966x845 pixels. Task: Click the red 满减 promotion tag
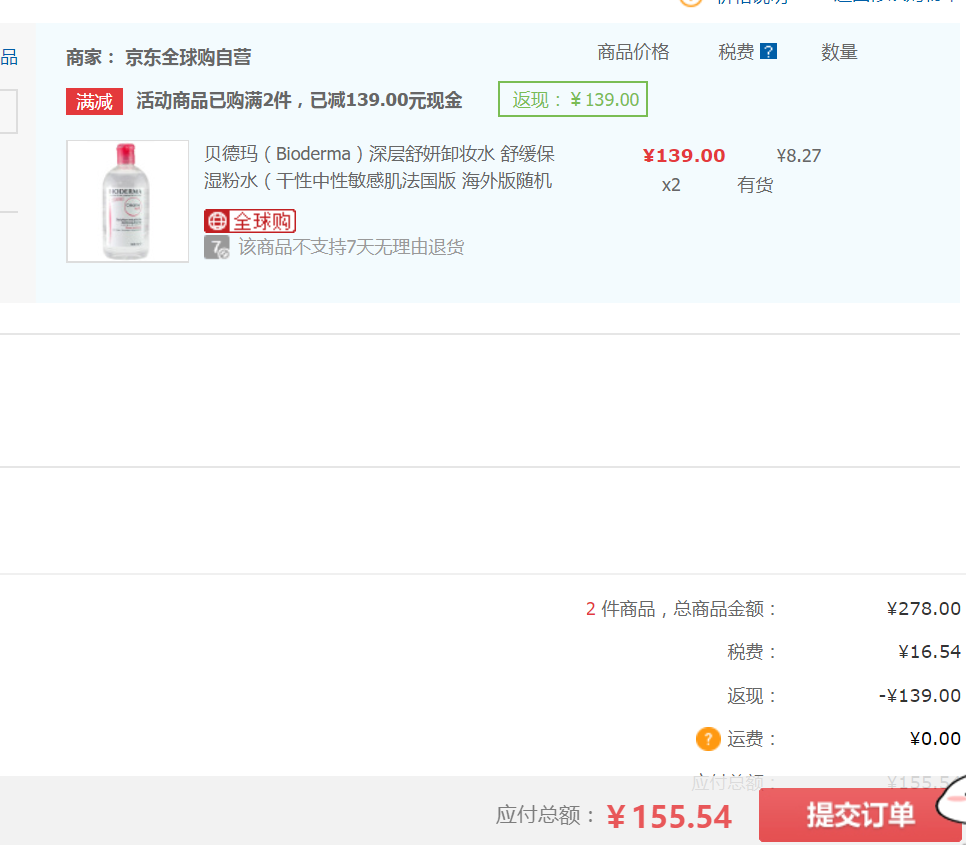[93, 101]
